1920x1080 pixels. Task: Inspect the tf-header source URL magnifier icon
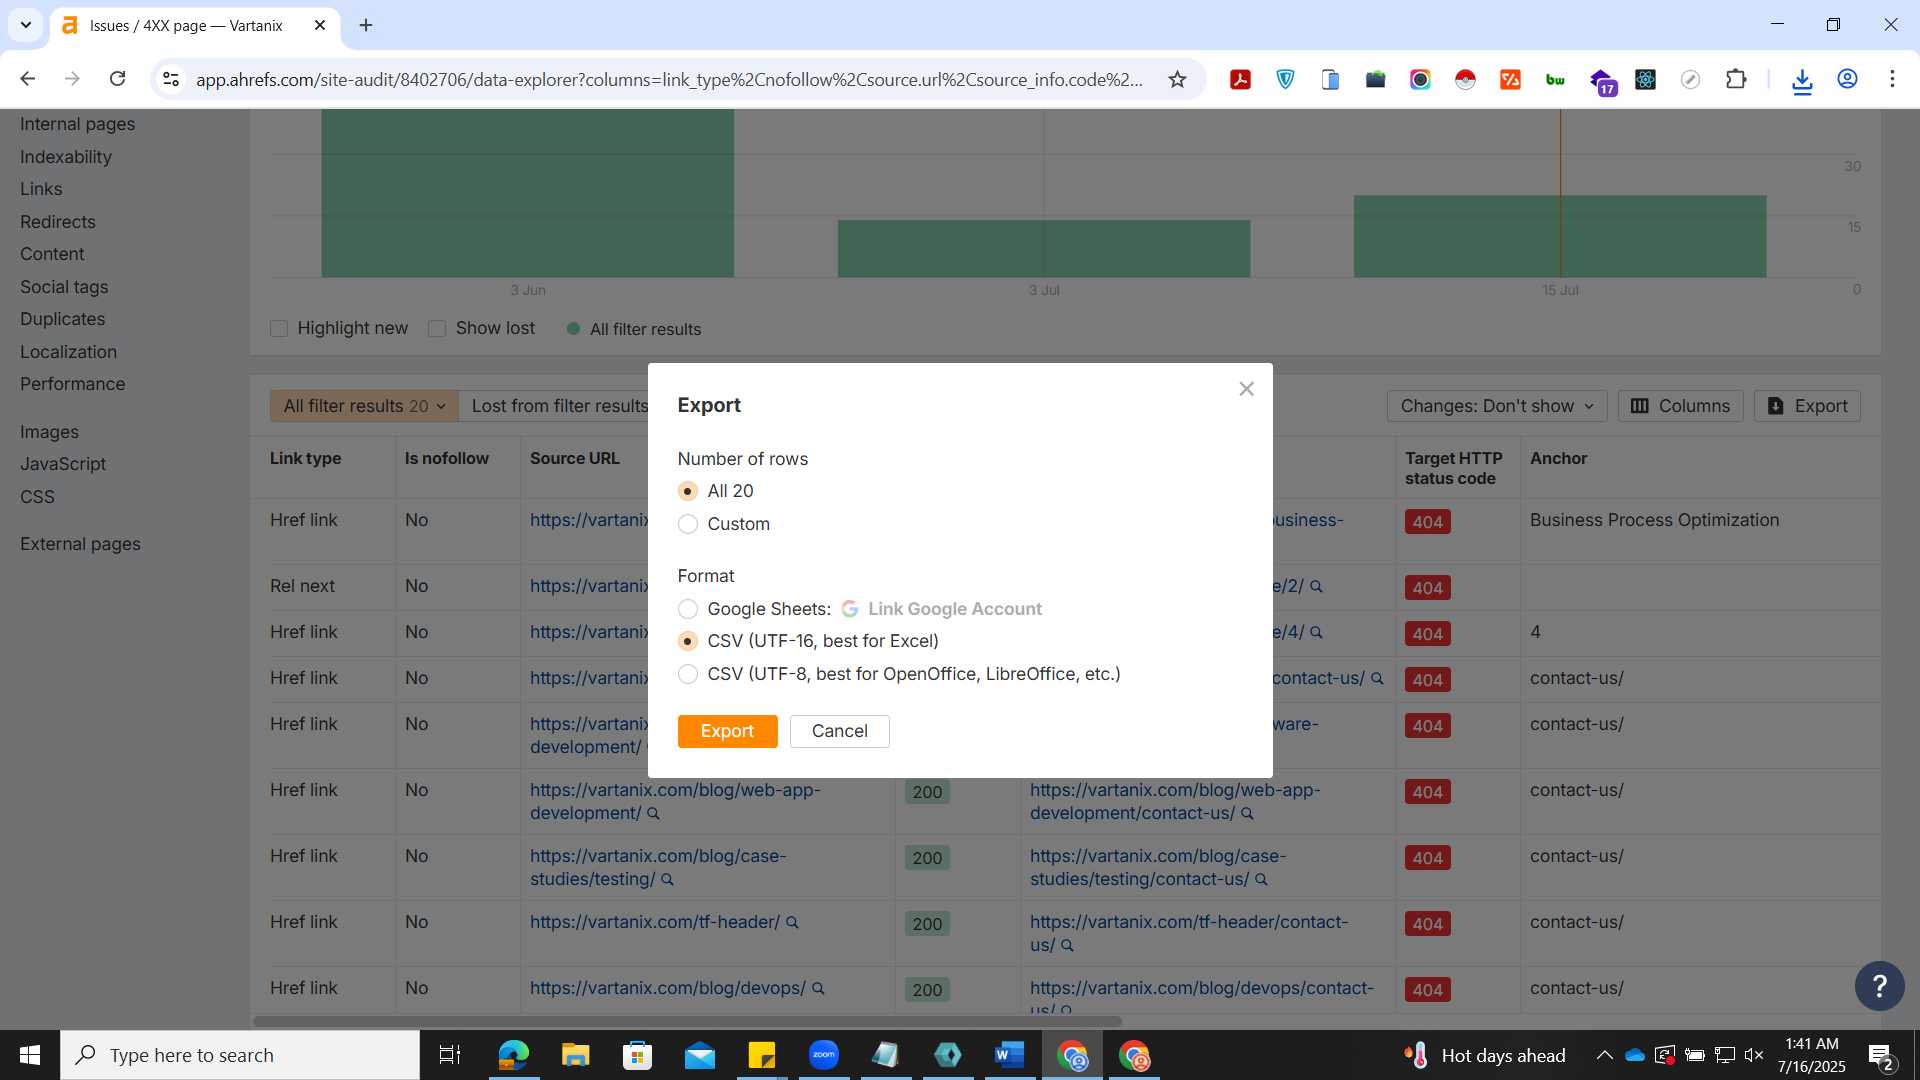pyautogui.click(x=792, y=923)
